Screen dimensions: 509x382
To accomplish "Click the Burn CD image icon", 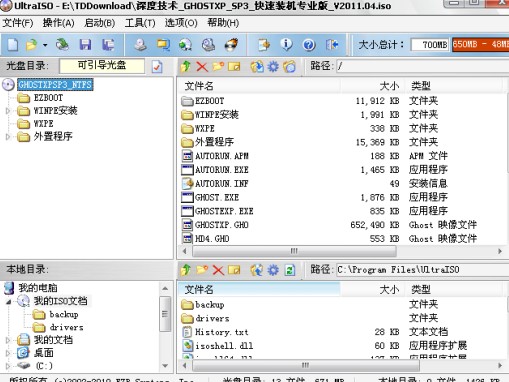I will click(232, 44).
